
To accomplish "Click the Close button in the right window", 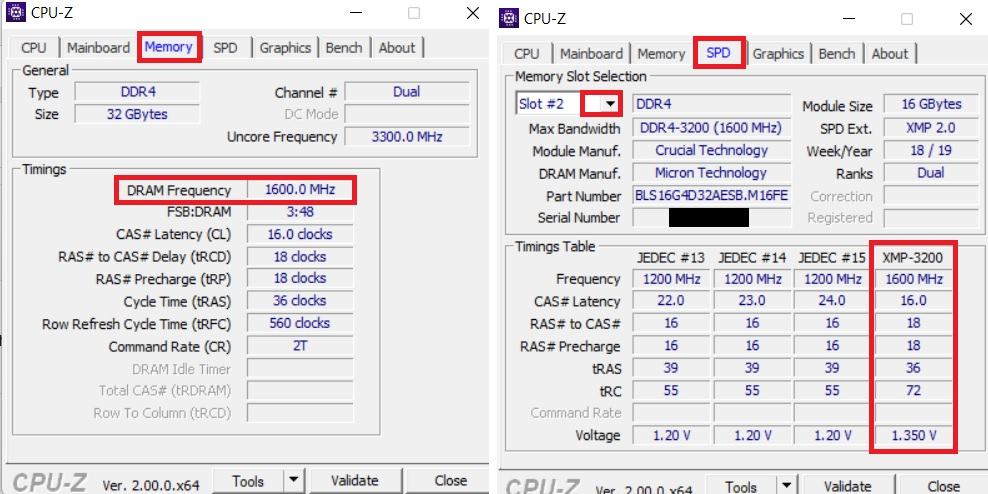I will 944,486.
